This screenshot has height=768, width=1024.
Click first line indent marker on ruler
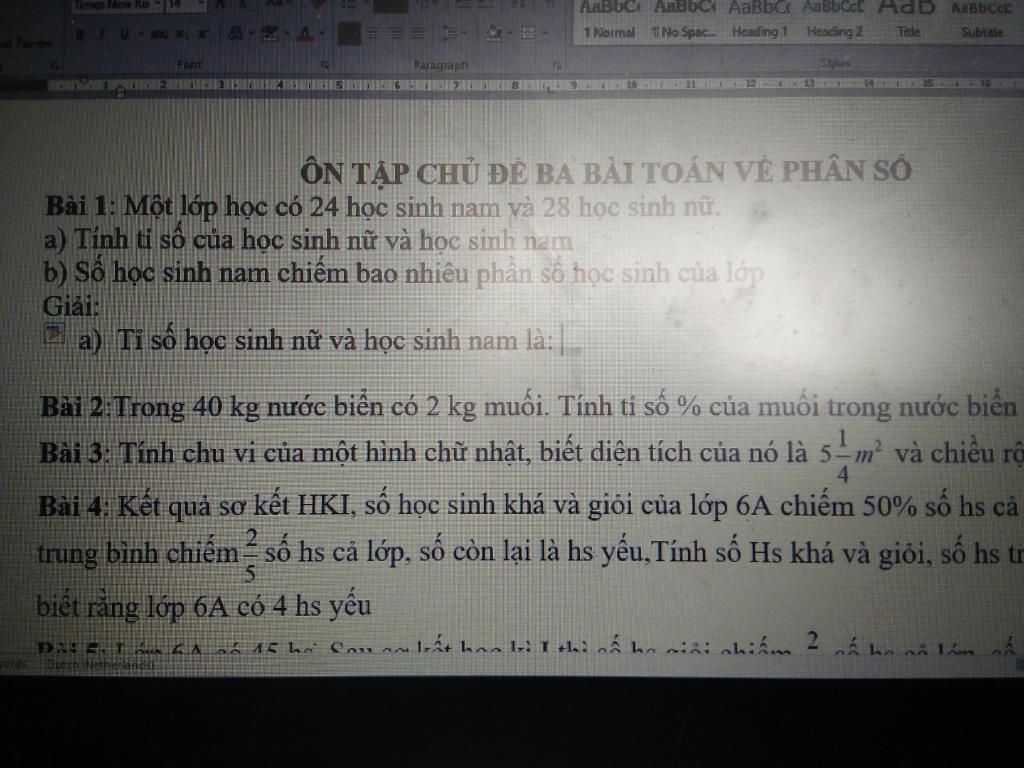click(84, 81)
